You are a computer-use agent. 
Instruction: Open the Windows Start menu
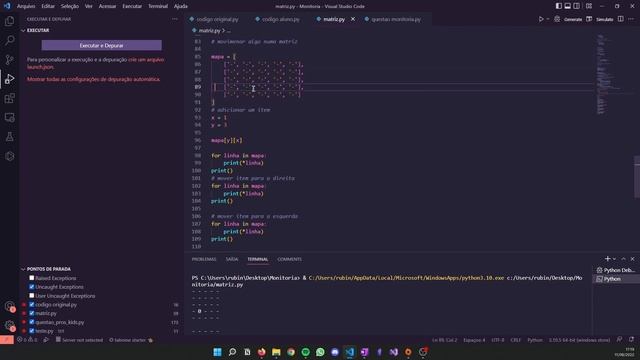point(218,352)
